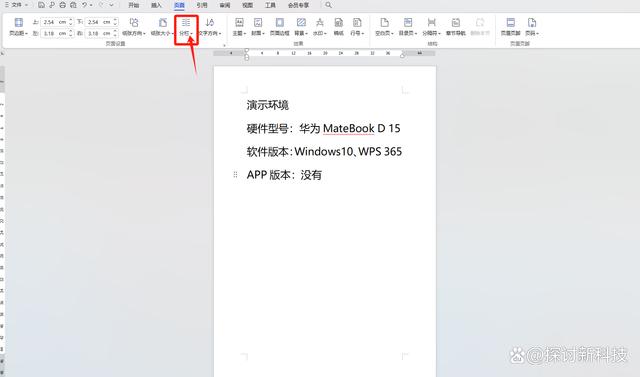
Task: Open the 背景 background menu
Action: click(x=301, y=27)
